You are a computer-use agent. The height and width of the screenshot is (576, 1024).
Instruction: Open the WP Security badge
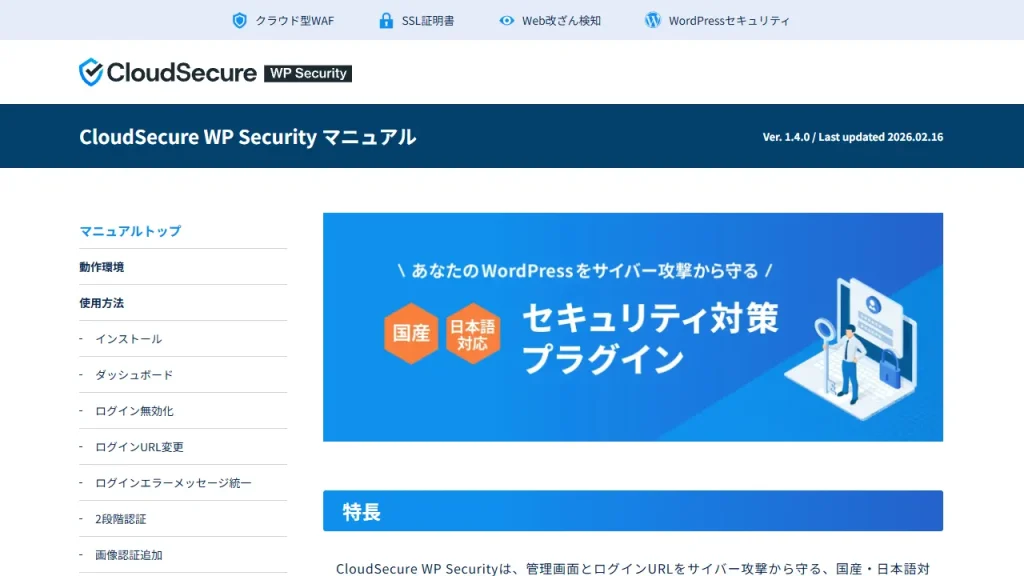[x=308, y=73]
